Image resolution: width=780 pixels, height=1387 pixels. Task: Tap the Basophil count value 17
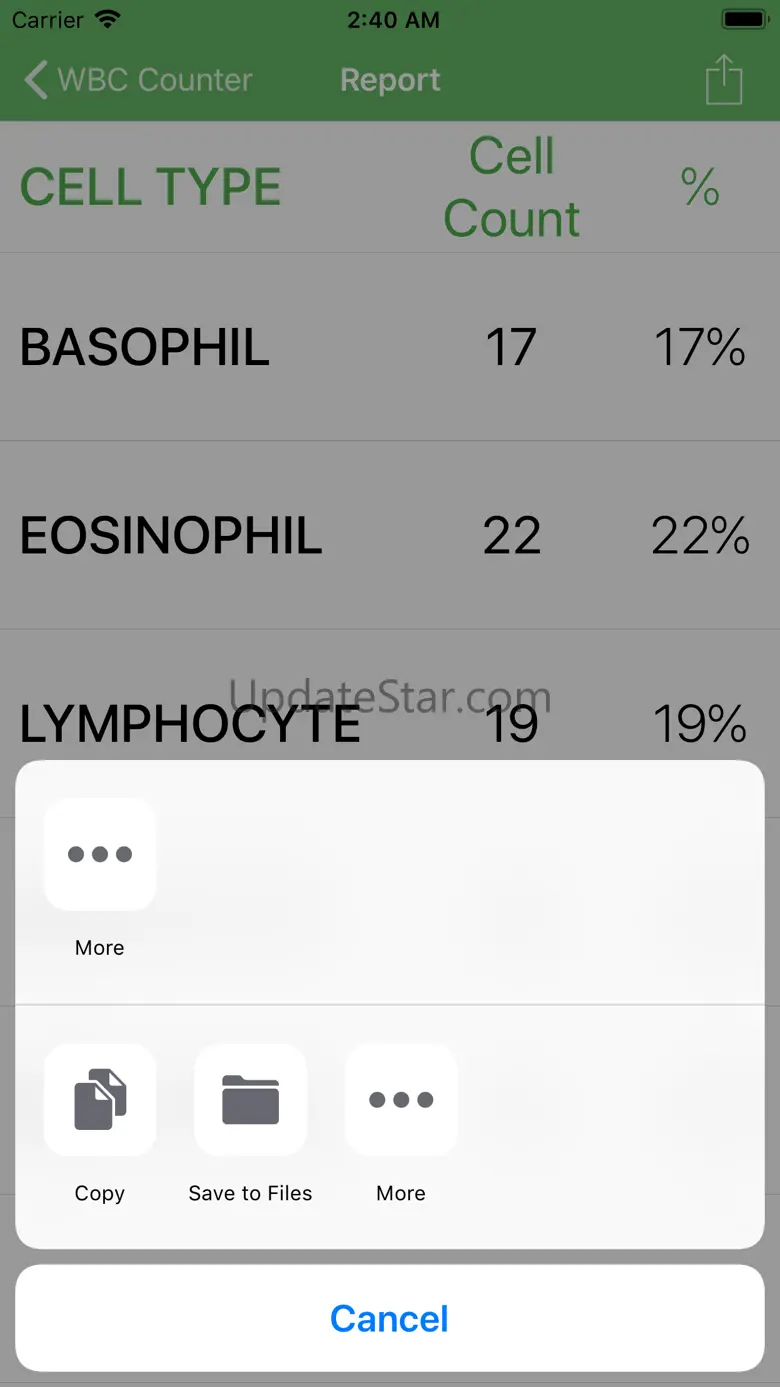coord(511,347)
